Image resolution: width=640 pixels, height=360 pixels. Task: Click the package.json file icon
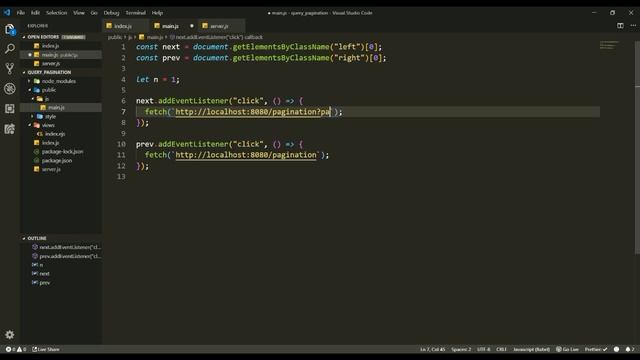[37, 160]
